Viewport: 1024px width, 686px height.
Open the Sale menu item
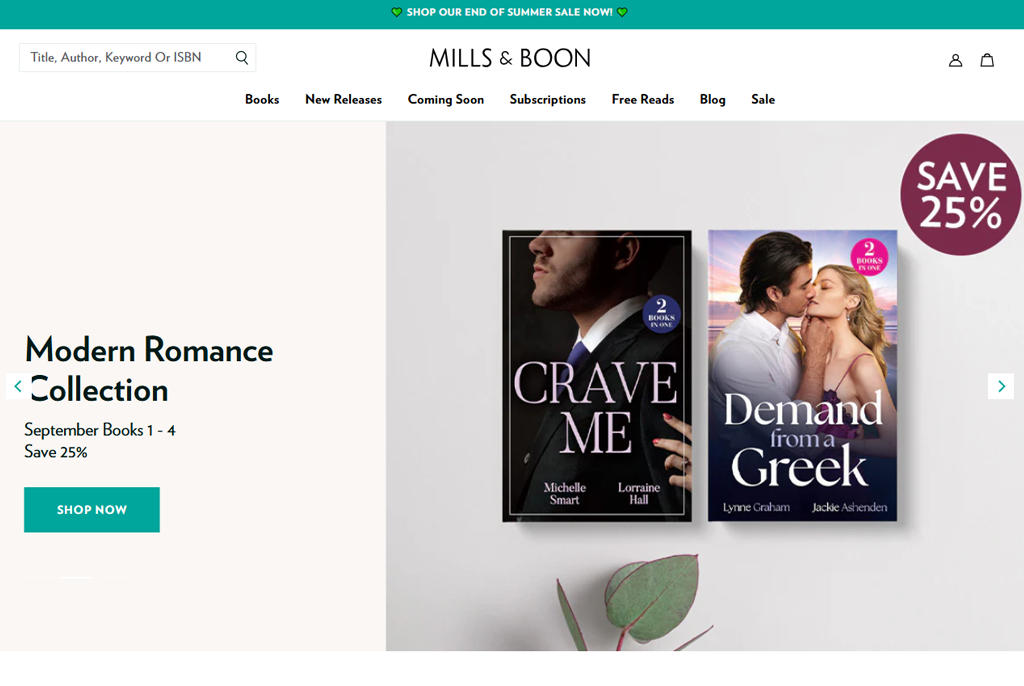click(763, 99)
